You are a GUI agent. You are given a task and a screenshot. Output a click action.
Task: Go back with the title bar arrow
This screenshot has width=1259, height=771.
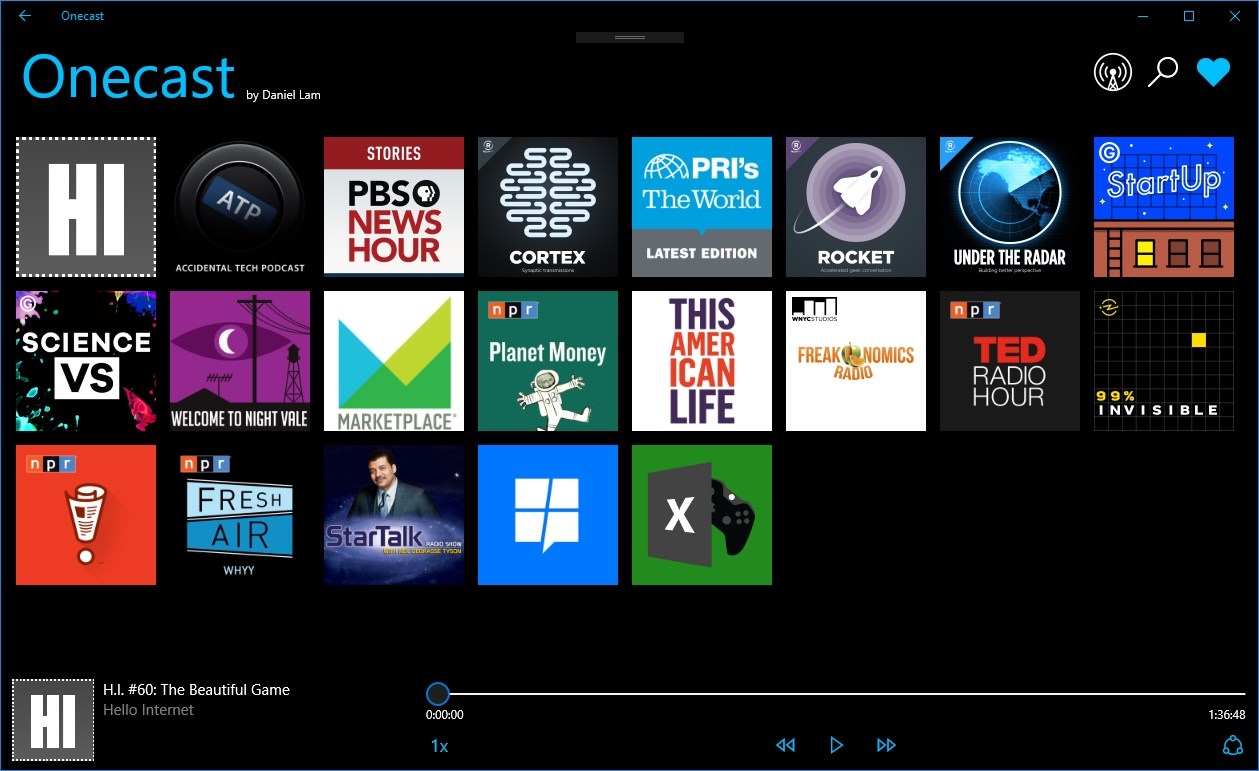coord(25,16)
